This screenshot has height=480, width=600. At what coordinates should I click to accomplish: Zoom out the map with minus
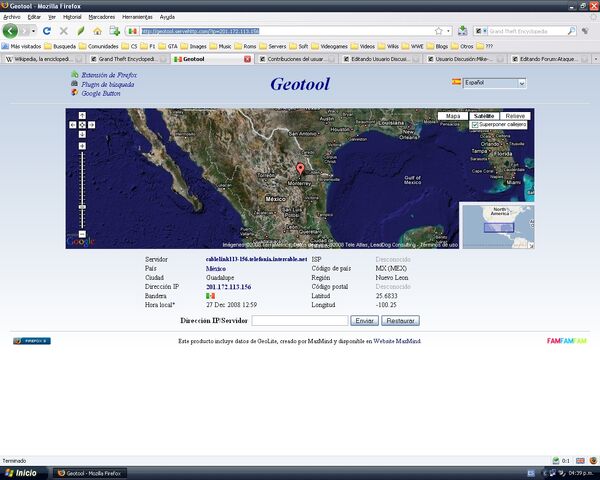tap(82, 234)
